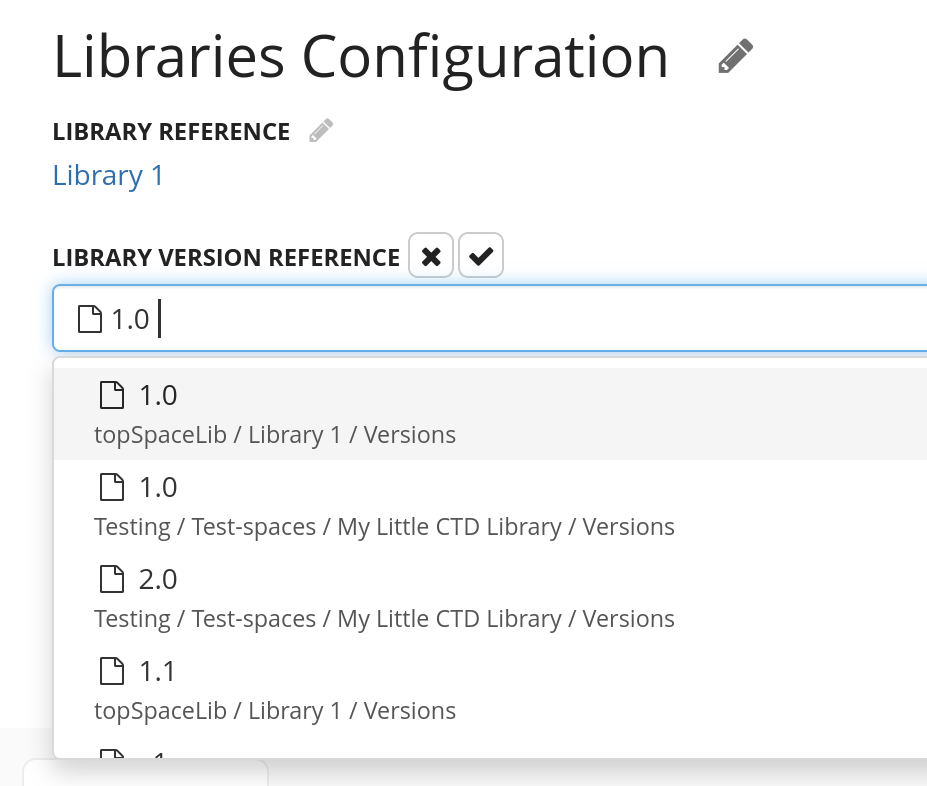
Task: Cancel the version edit with the X button
Action: (x=431, y=256)
